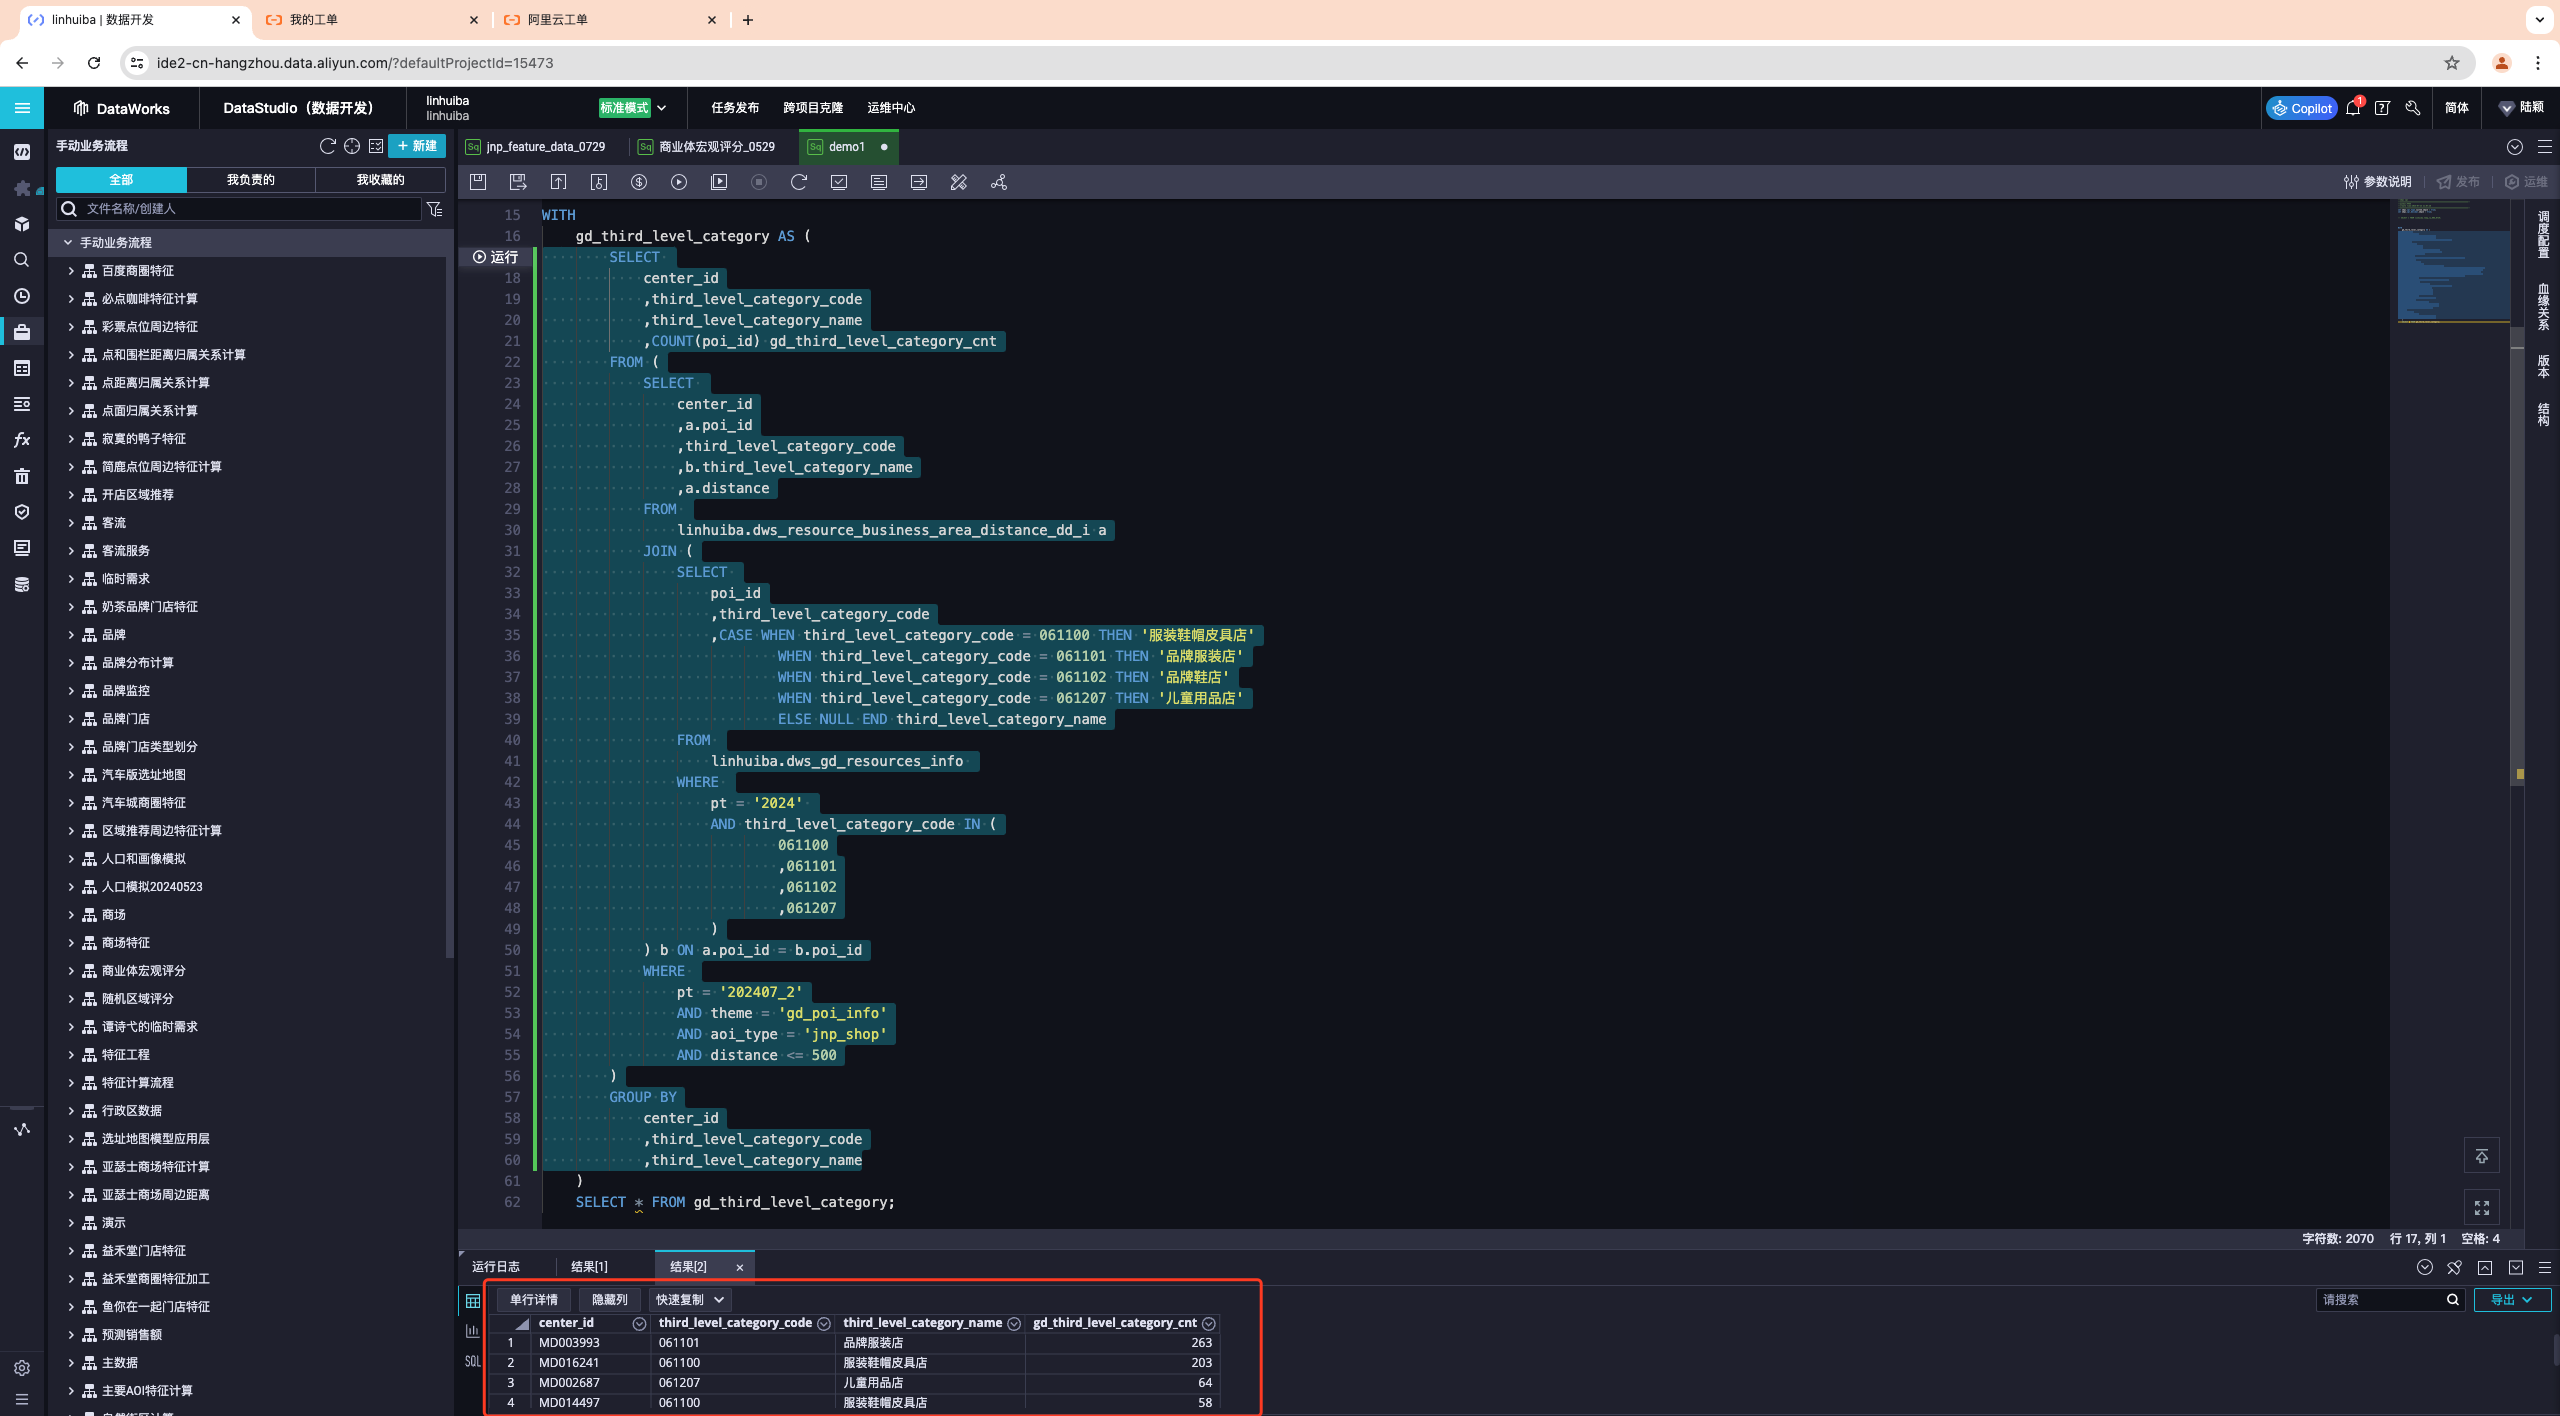This screenshot has height=1416, width=2560.
Task: Click the 隐藏列 button
Action: coord(610,1299)
